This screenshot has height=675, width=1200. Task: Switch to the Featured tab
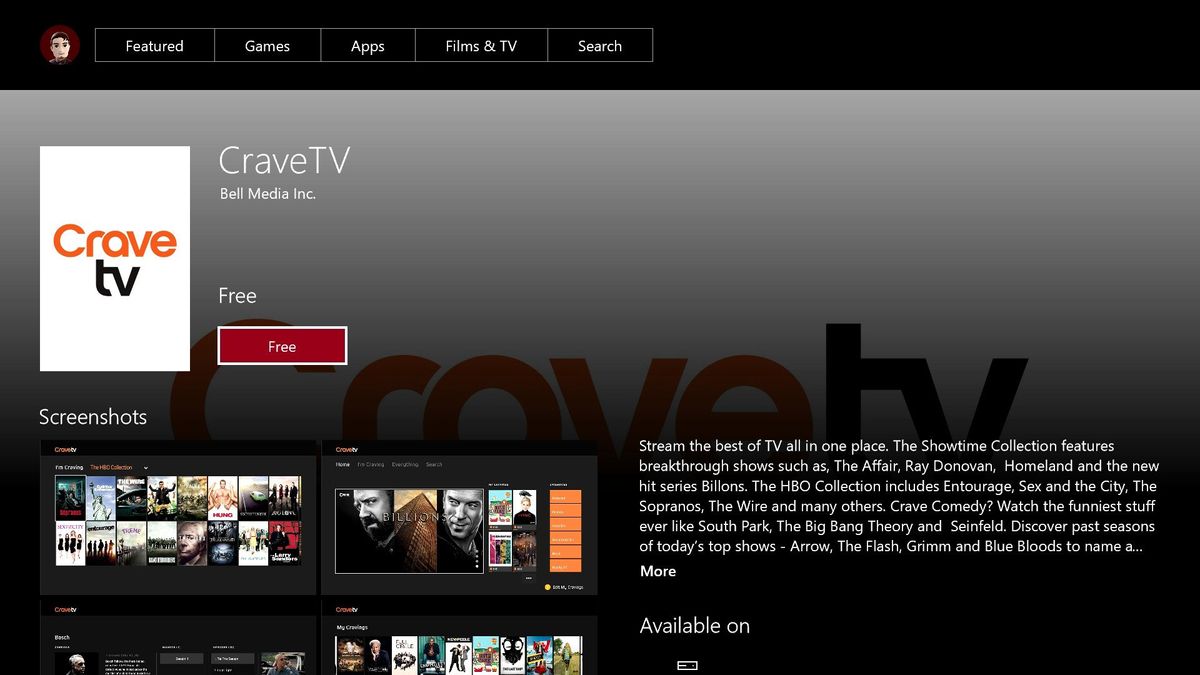pyautogui.click(x=154, y=45)
